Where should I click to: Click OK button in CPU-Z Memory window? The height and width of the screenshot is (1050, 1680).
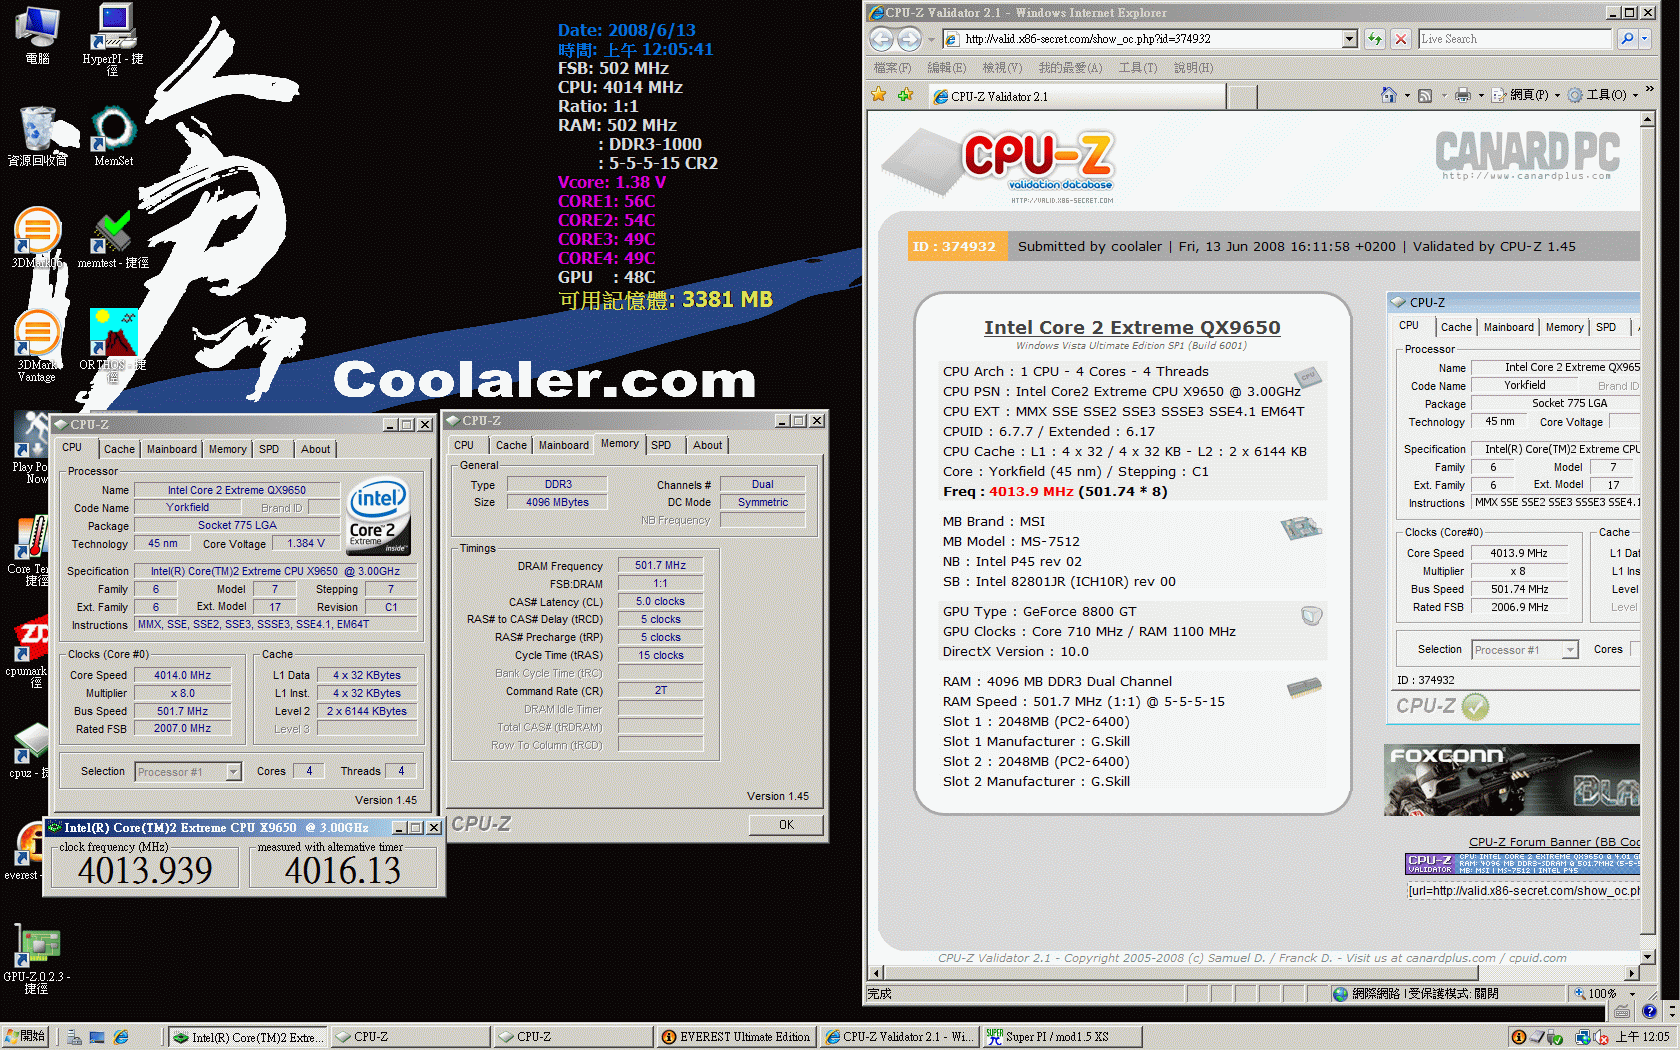click(x=786, y=825)
